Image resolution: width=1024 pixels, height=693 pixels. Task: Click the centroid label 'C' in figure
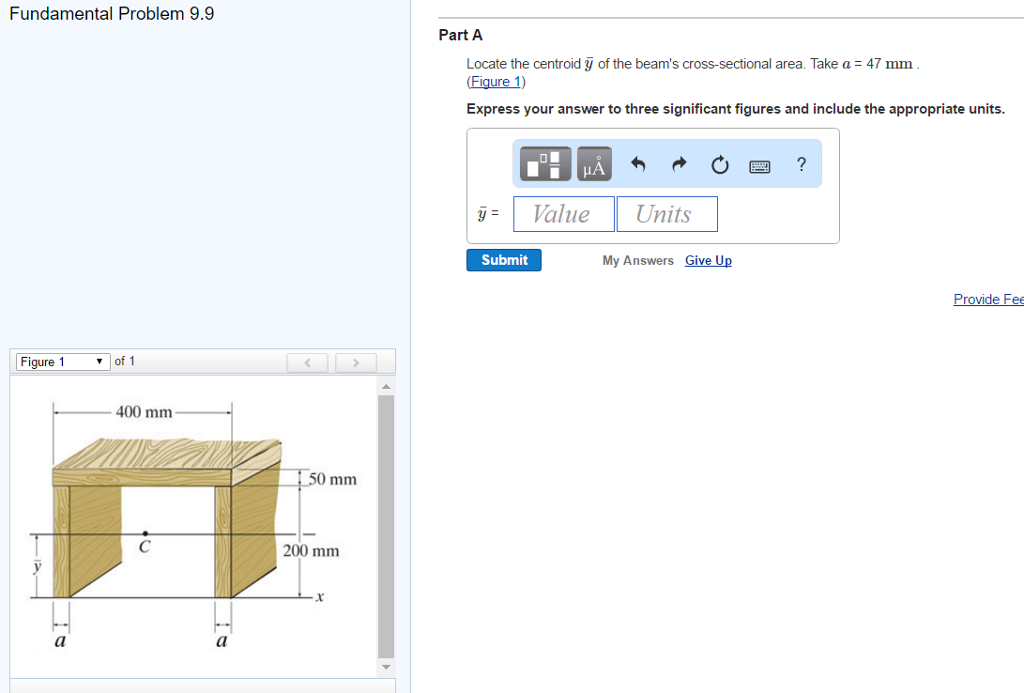[x=144, y=547]
